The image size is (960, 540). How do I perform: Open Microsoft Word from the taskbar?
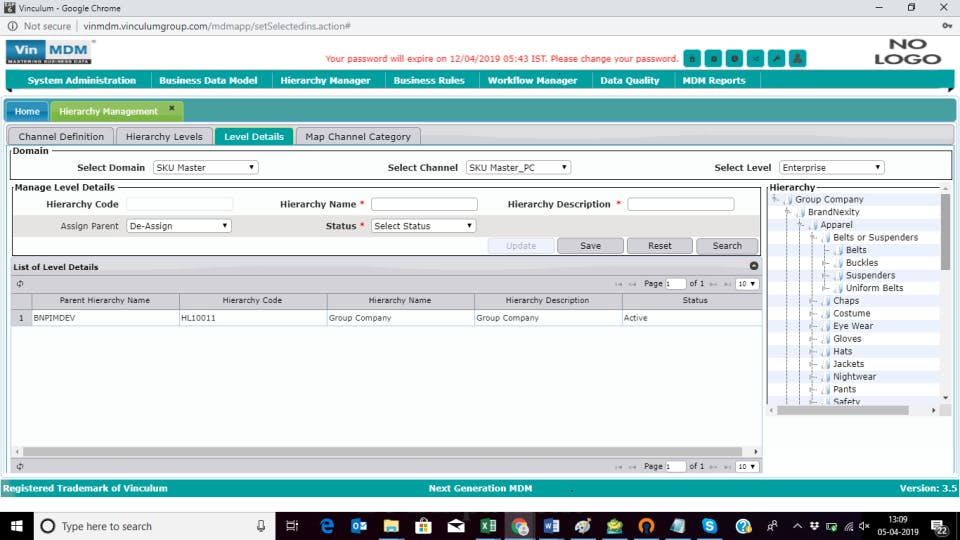pos(551,526)
